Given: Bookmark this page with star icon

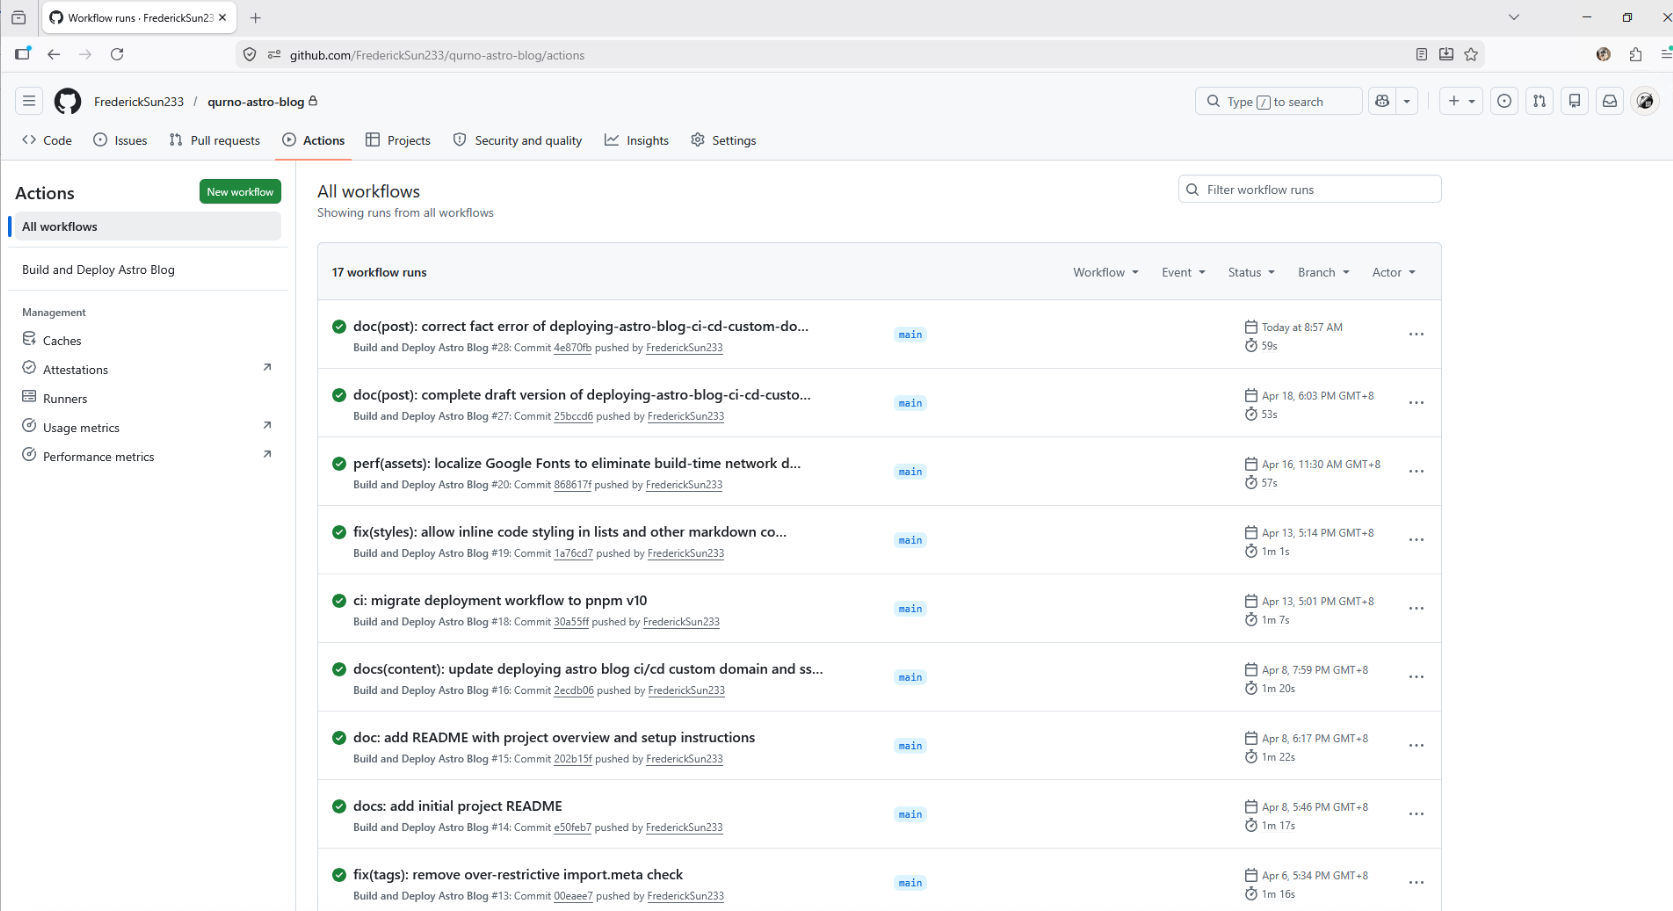Looking at the screenshot, I should [1471, 55].
